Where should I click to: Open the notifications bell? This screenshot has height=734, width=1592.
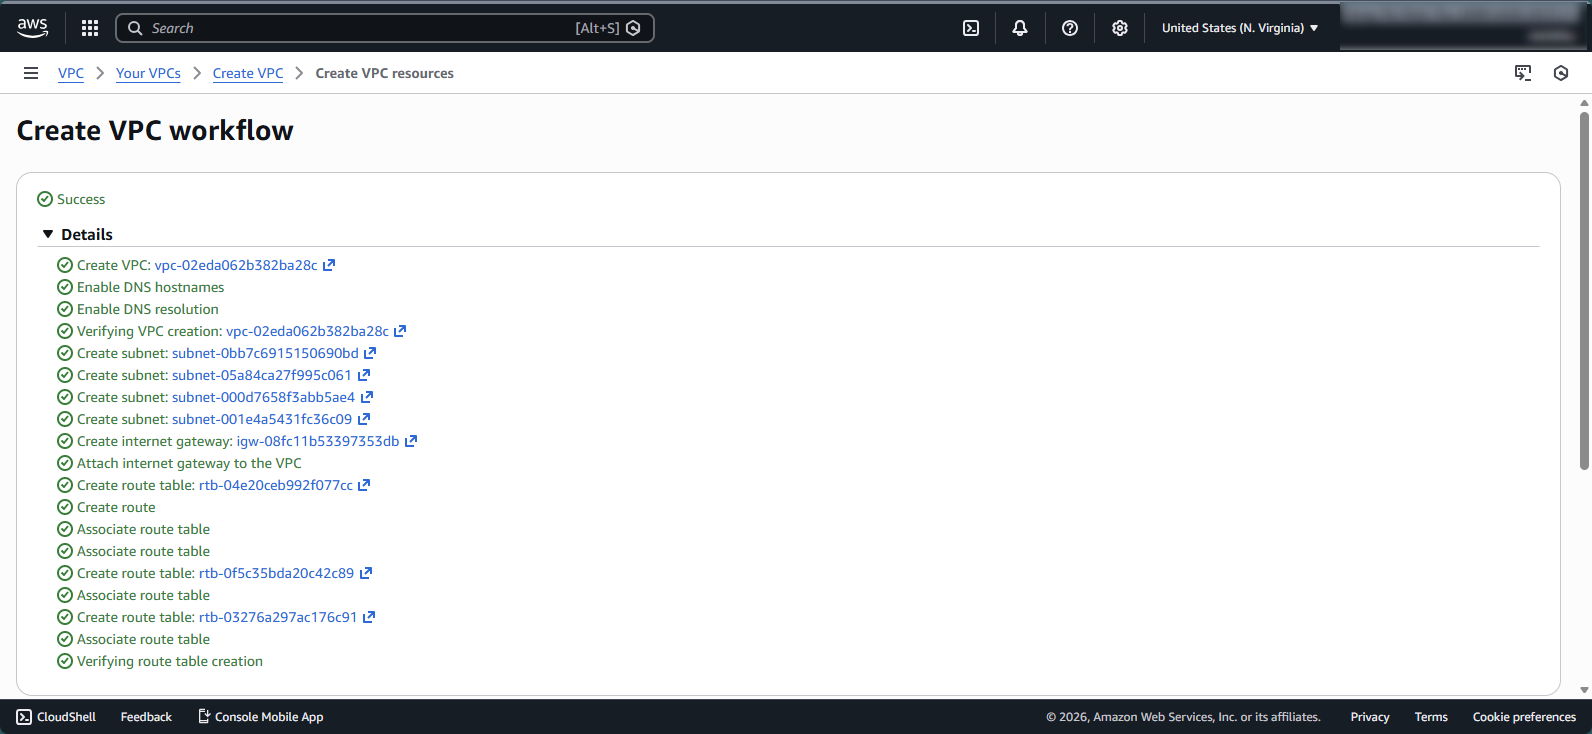[1020, 28]
